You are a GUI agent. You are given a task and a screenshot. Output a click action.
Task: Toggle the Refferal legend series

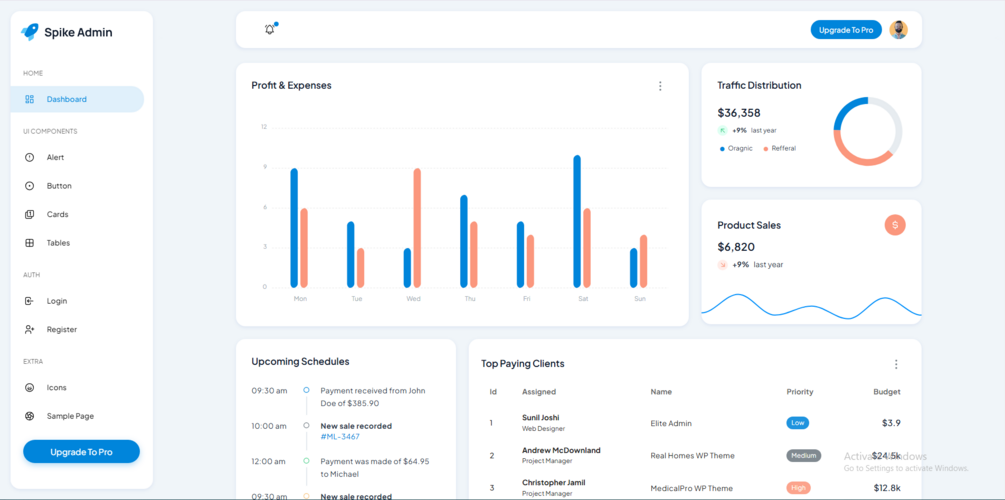pos(779,148)
